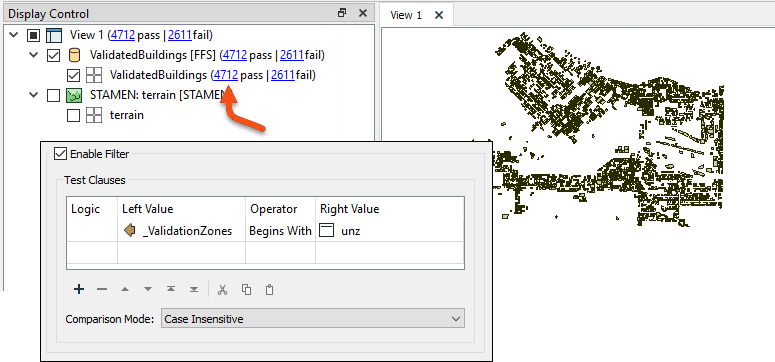Click 4712 link on ValidatedBuildings feature type row

[x=226, y=75]
